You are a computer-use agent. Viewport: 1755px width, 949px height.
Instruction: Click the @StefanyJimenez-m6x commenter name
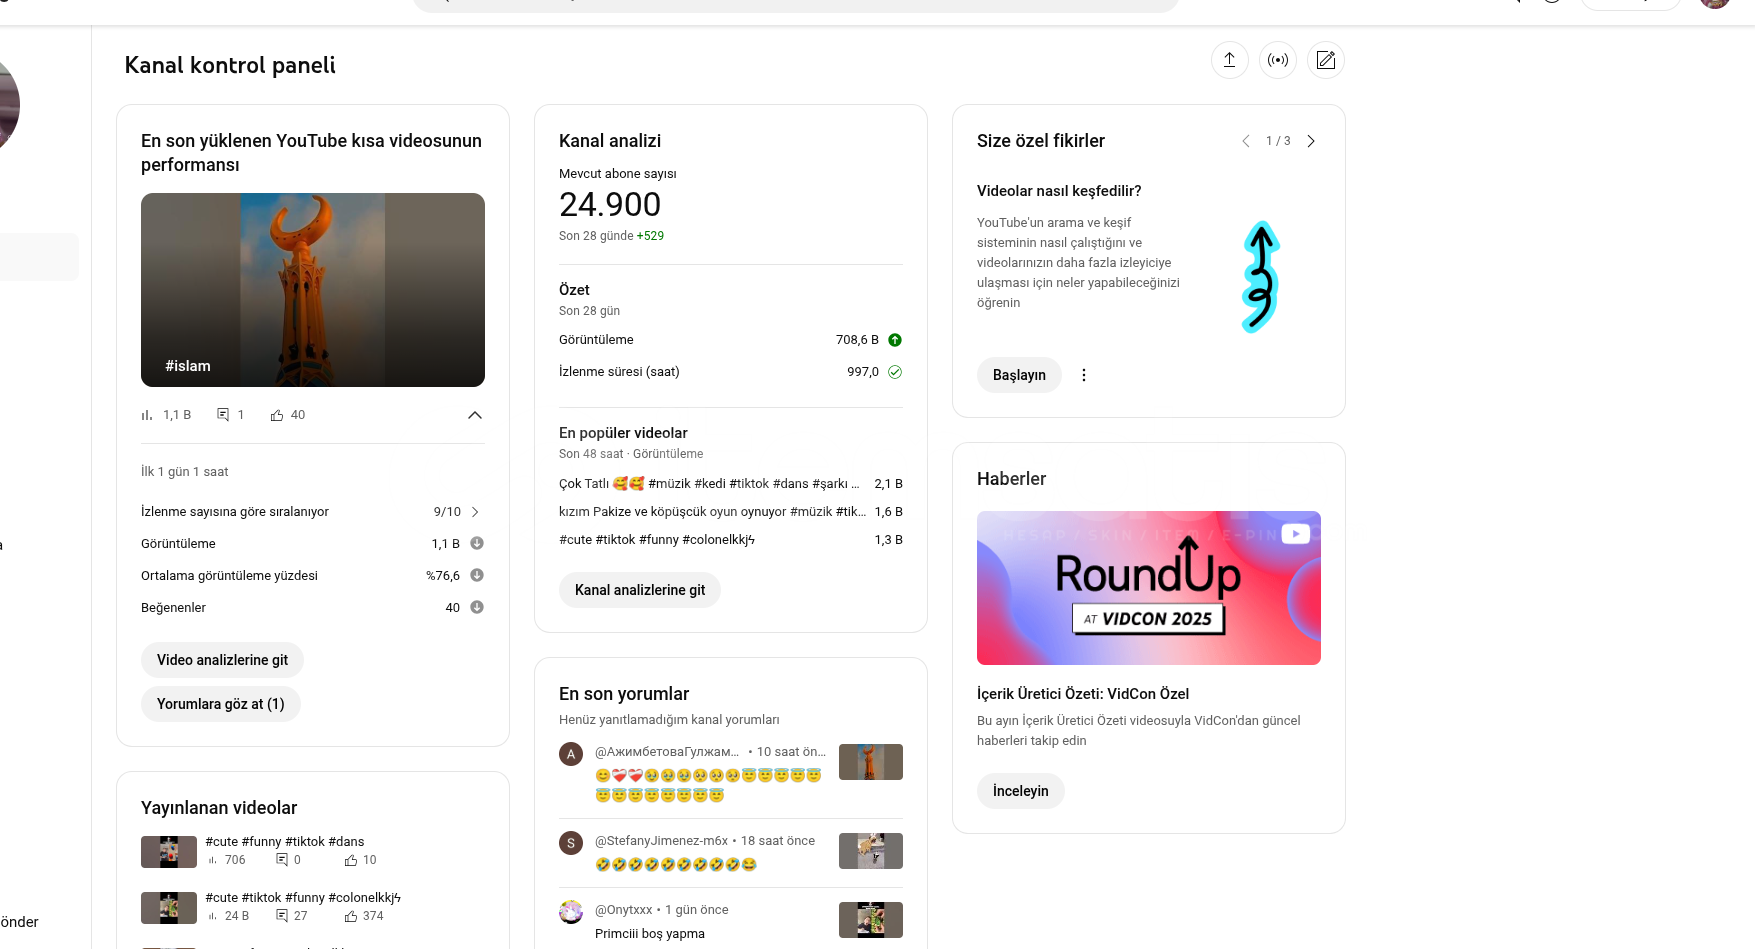pyautogui.click(x=661, y=841)
